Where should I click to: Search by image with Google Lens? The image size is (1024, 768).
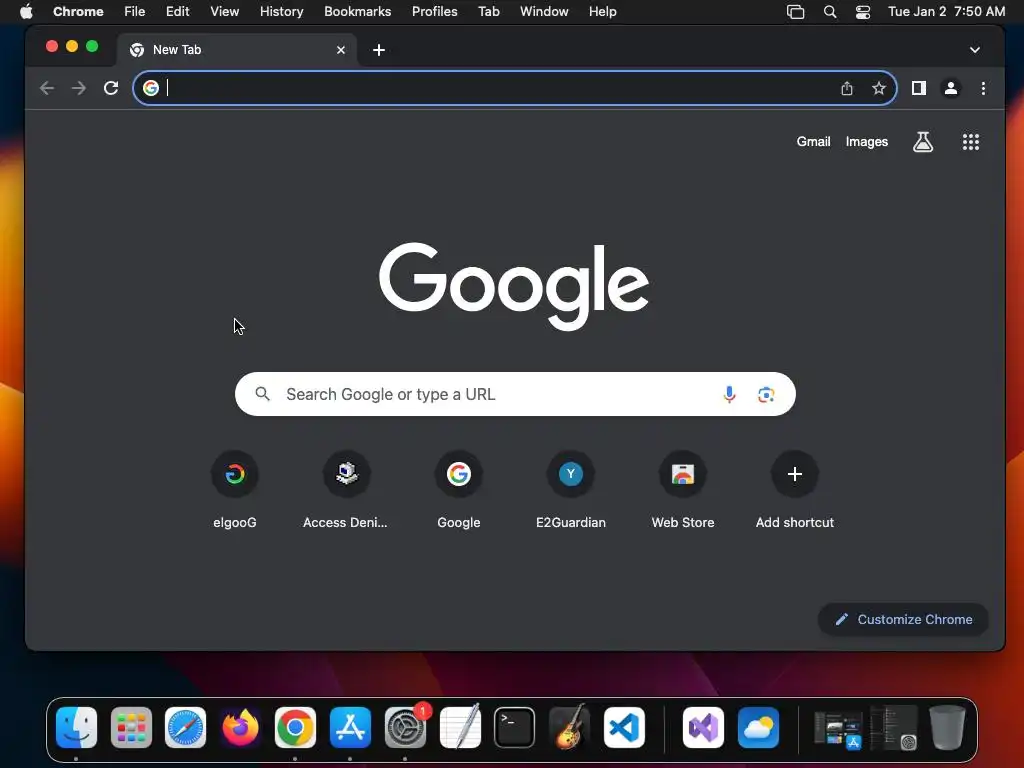(766, 394)
